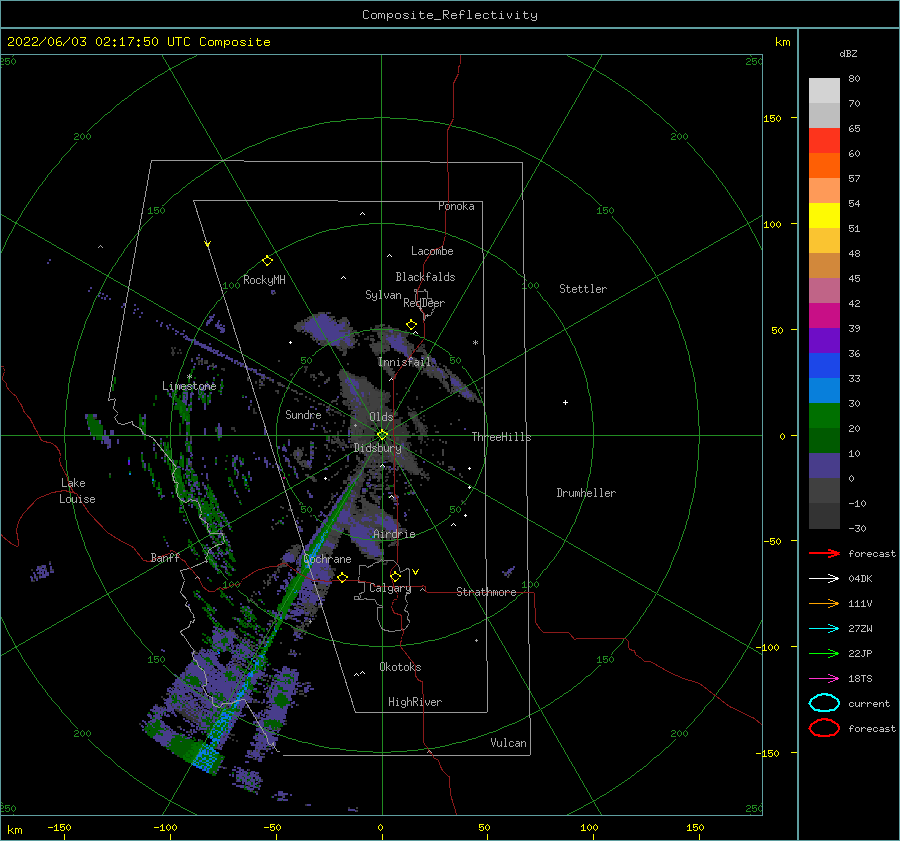
Task: Click the Sylvan label
Action: pos(383,295)
